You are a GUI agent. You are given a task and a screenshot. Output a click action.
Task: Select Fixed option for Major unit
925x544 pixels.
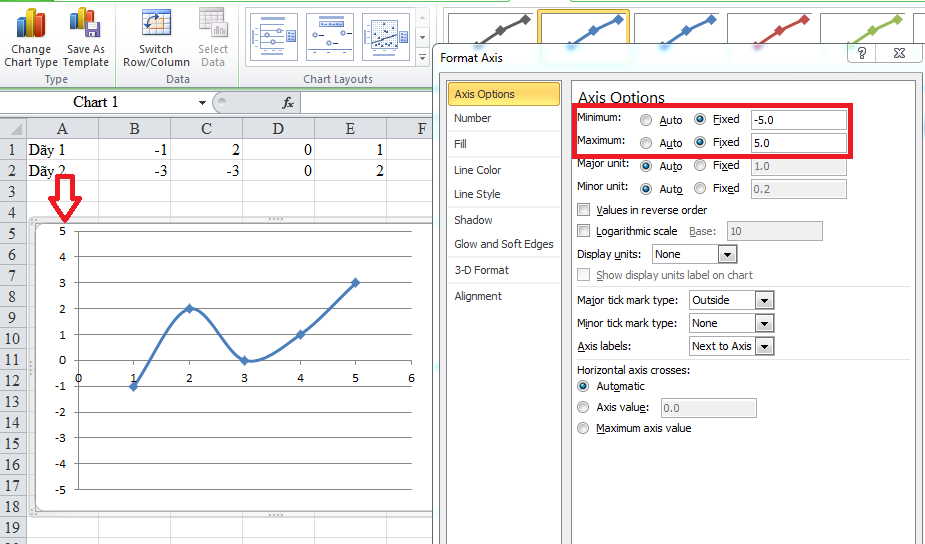(x=700, y=166)
